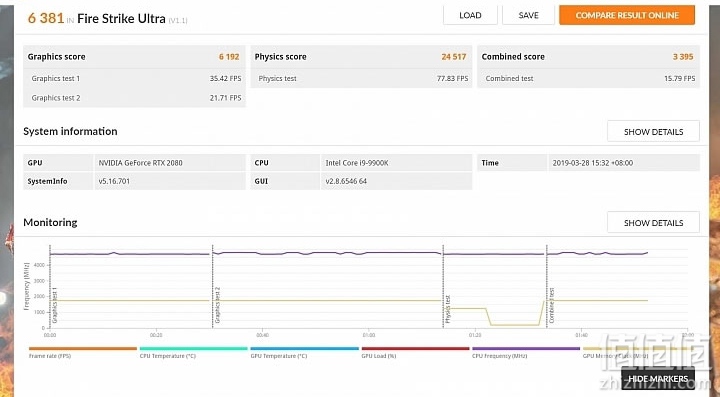
Task: Toggle GPU Load (%) legend
Action: pos(415,352)
